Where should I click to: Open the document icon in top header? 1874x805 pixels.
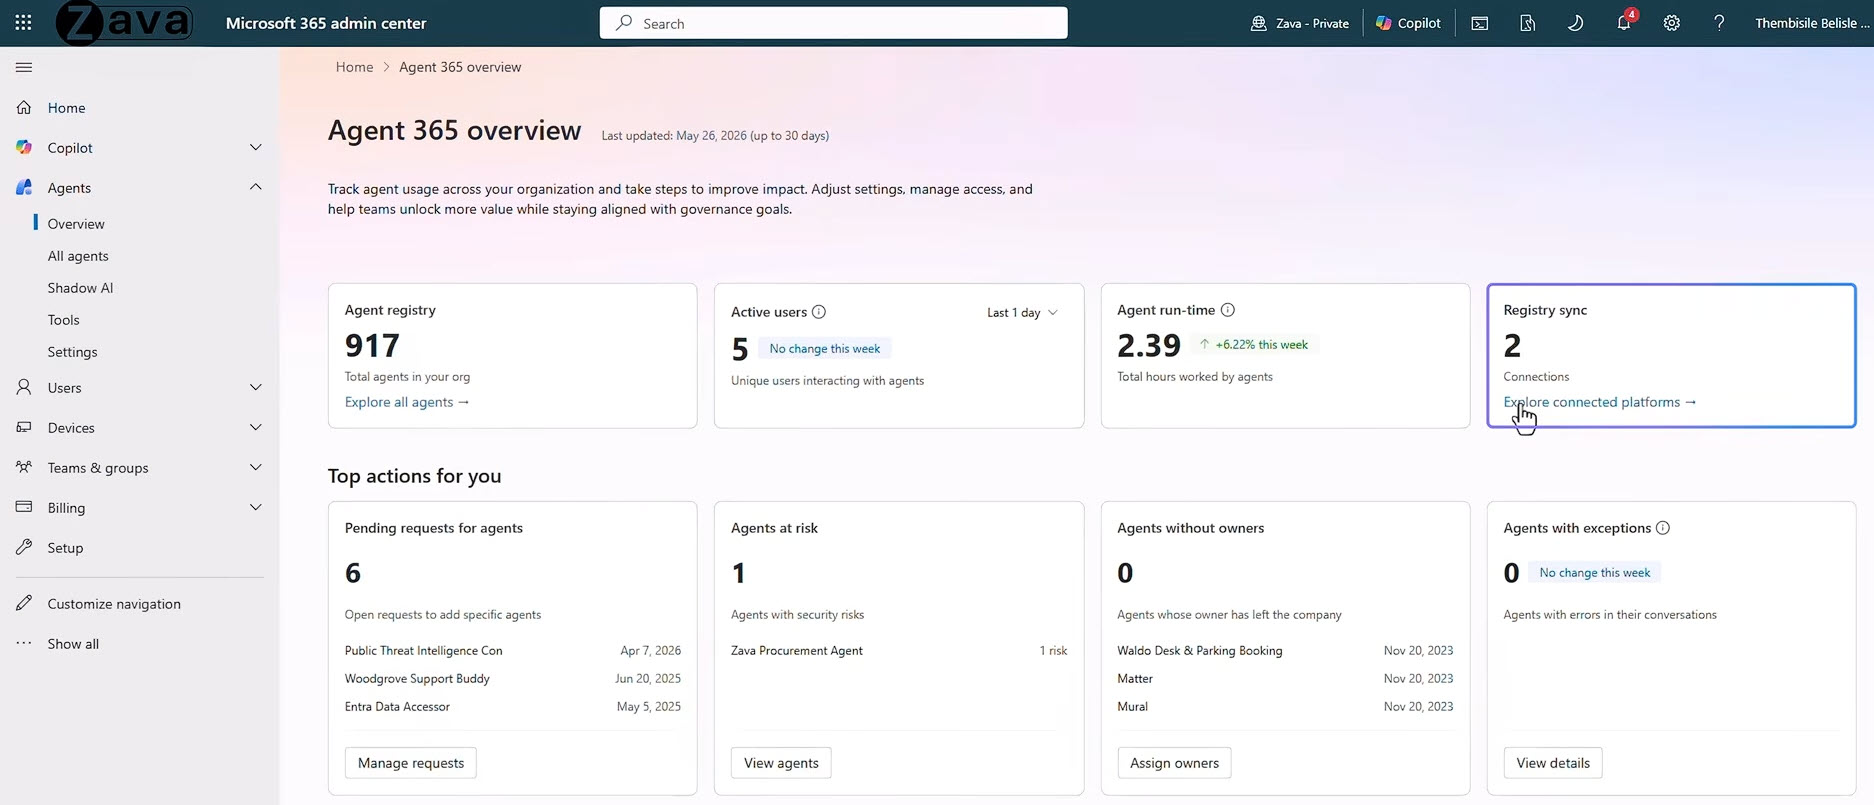(1528, 23)
